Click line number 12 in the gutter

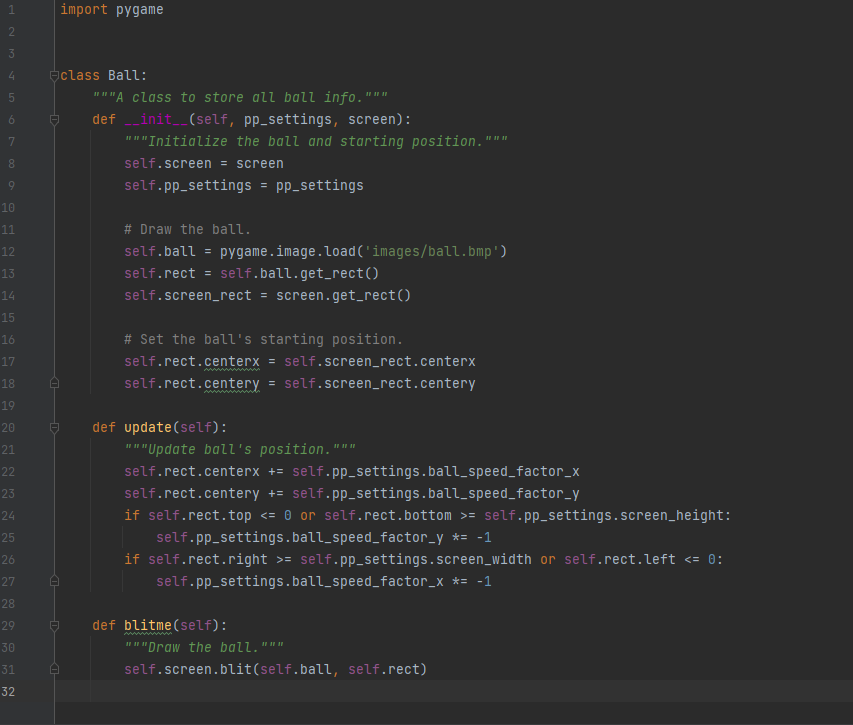(10, 252)
